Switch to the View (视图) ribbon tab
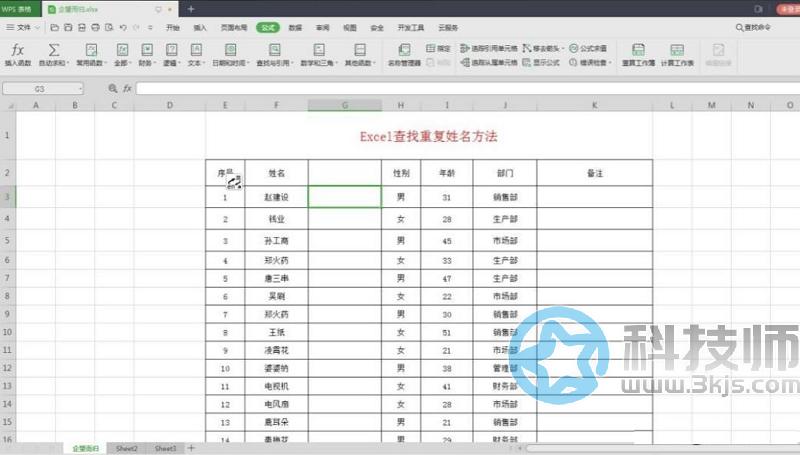 [349, 28]
